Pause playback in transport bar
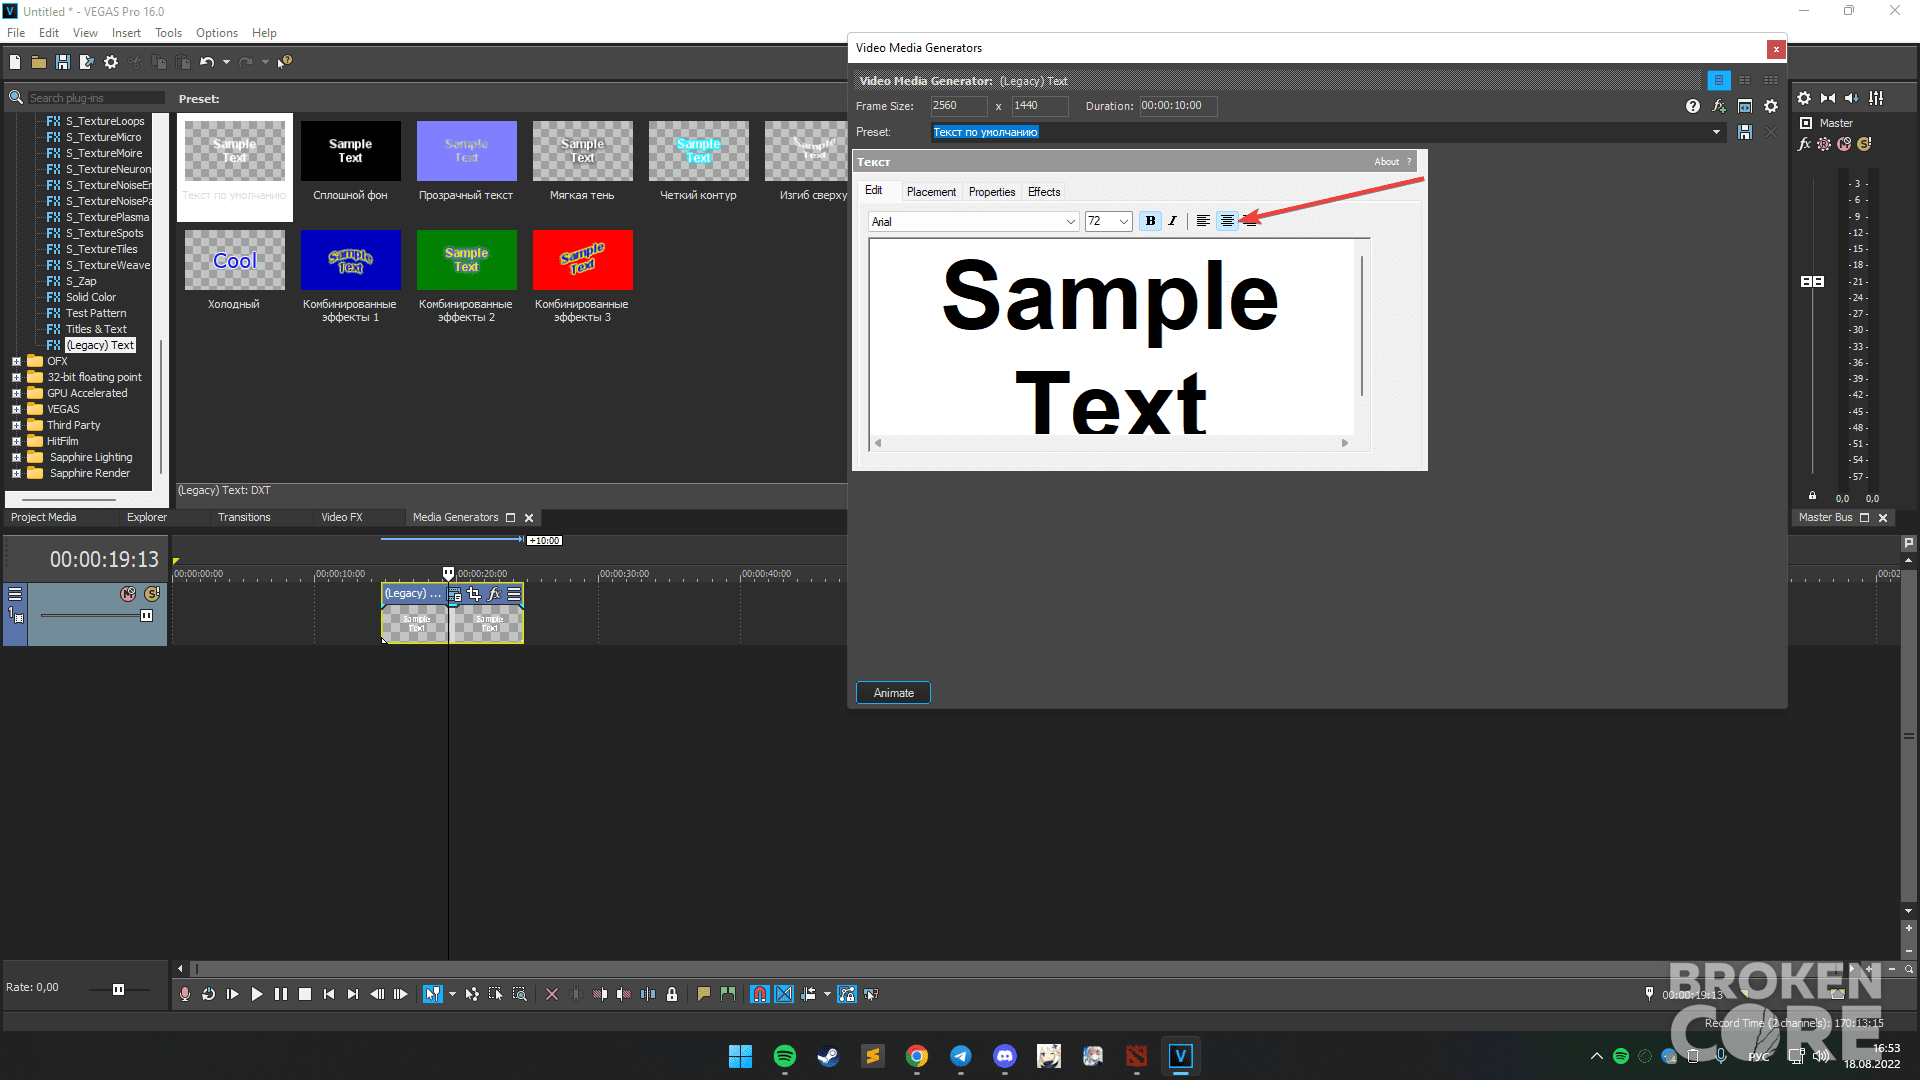Image resolution: width=1920 pixels, height=1080 pixels. [281, 994]
